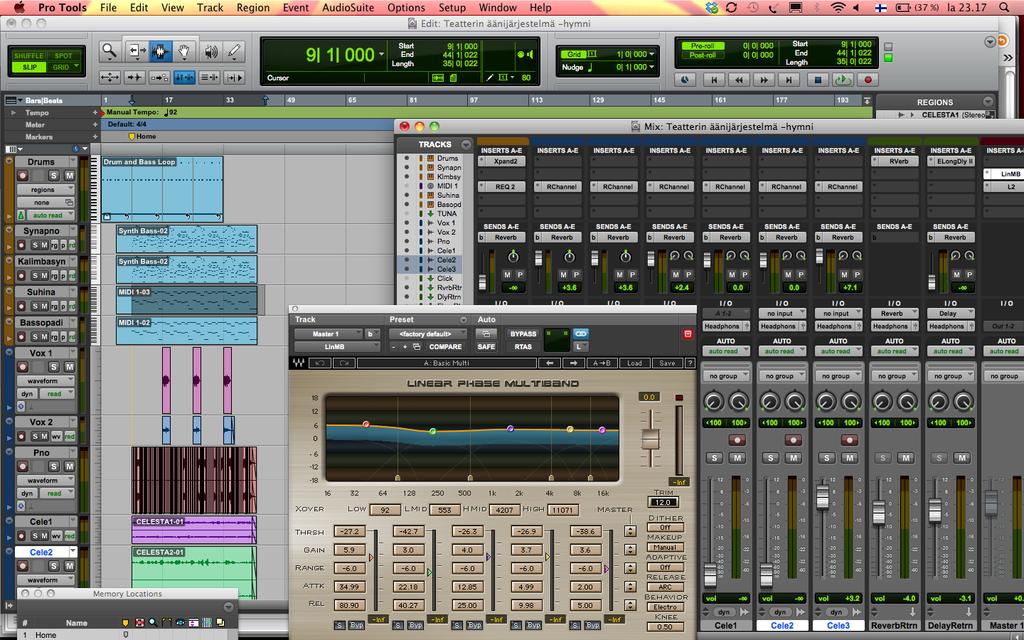Solo the Drums track
This screenshot has height=640, width=1024.
54,176
